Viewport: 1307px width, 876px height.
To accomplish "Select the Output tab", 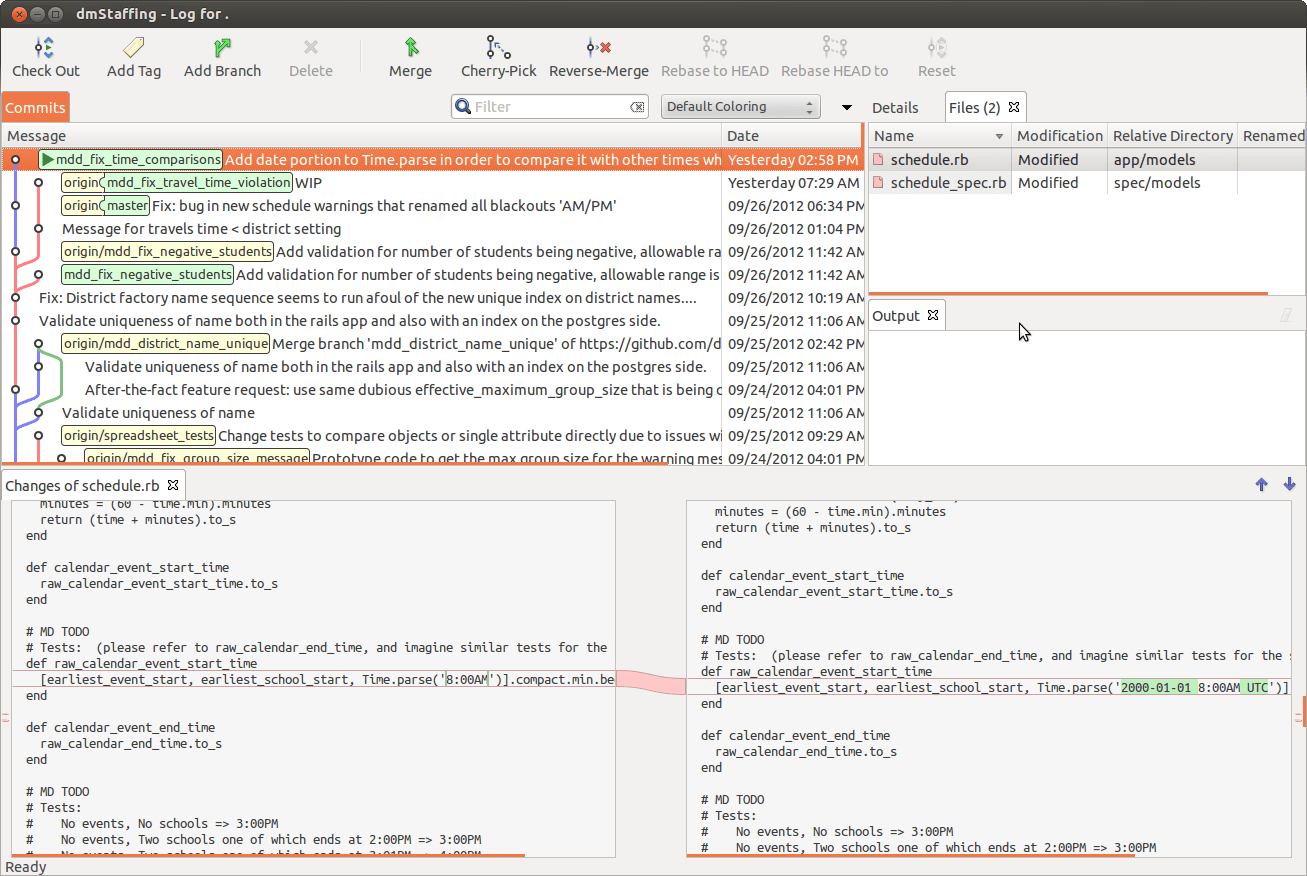I will 898,314.
